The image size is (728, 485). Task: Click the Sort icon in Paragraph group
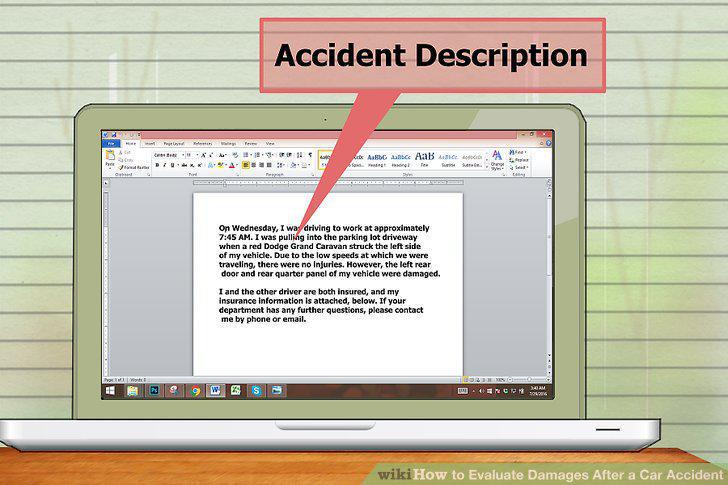coord(299,155)
